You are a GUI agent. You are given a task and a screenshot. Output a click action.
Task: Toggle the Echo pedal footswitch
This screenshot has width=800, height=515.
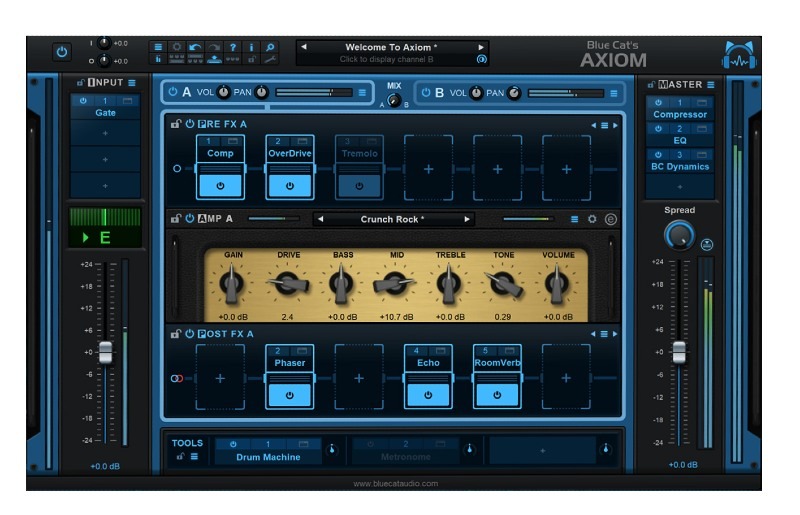[x=428, y=395]
